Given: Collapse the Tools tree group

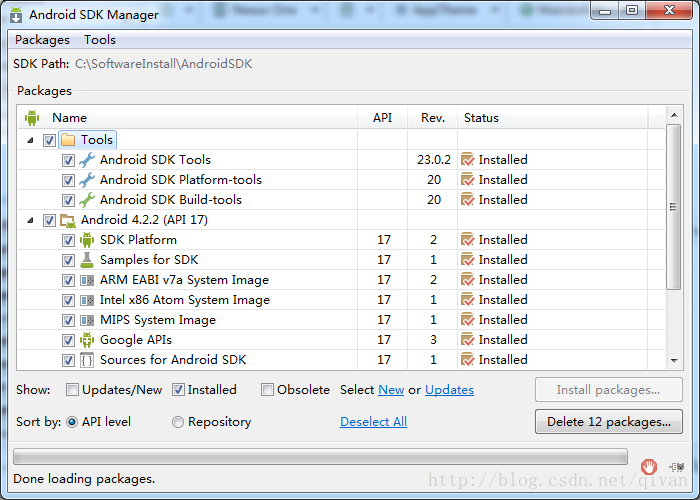Looking at the screenshot, I should click(x=30, y=140).
